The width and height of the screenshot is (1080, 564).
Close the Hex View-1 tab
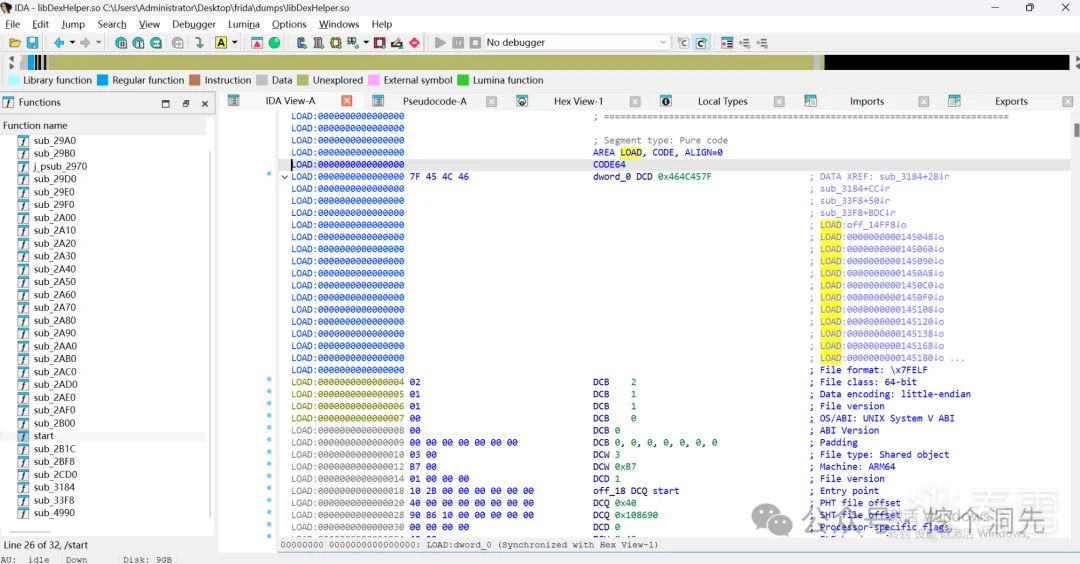click(x=635, y=101)
